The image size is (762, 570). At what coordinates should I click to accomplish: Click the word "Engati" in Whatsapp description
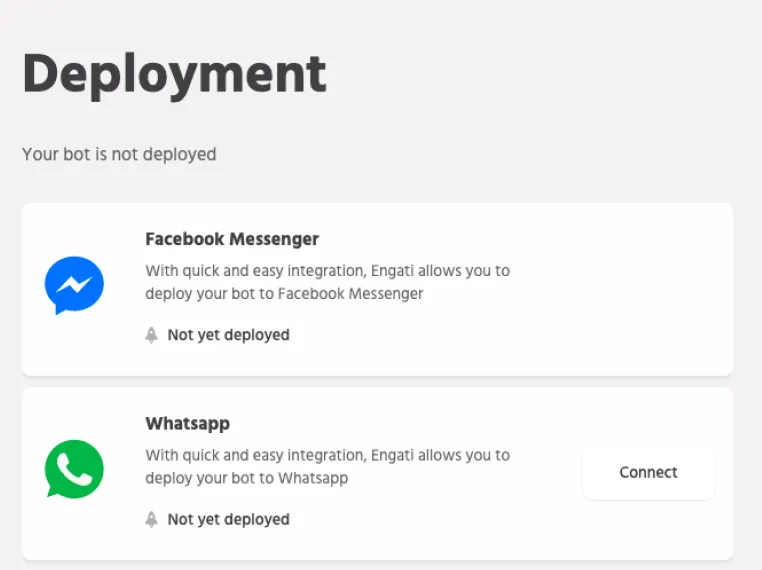pyautogui.click(x=398, y=455)
